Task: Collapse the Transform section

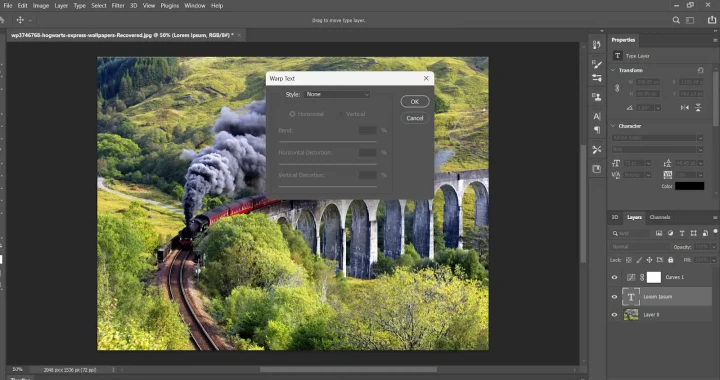Action: [613, 70]
